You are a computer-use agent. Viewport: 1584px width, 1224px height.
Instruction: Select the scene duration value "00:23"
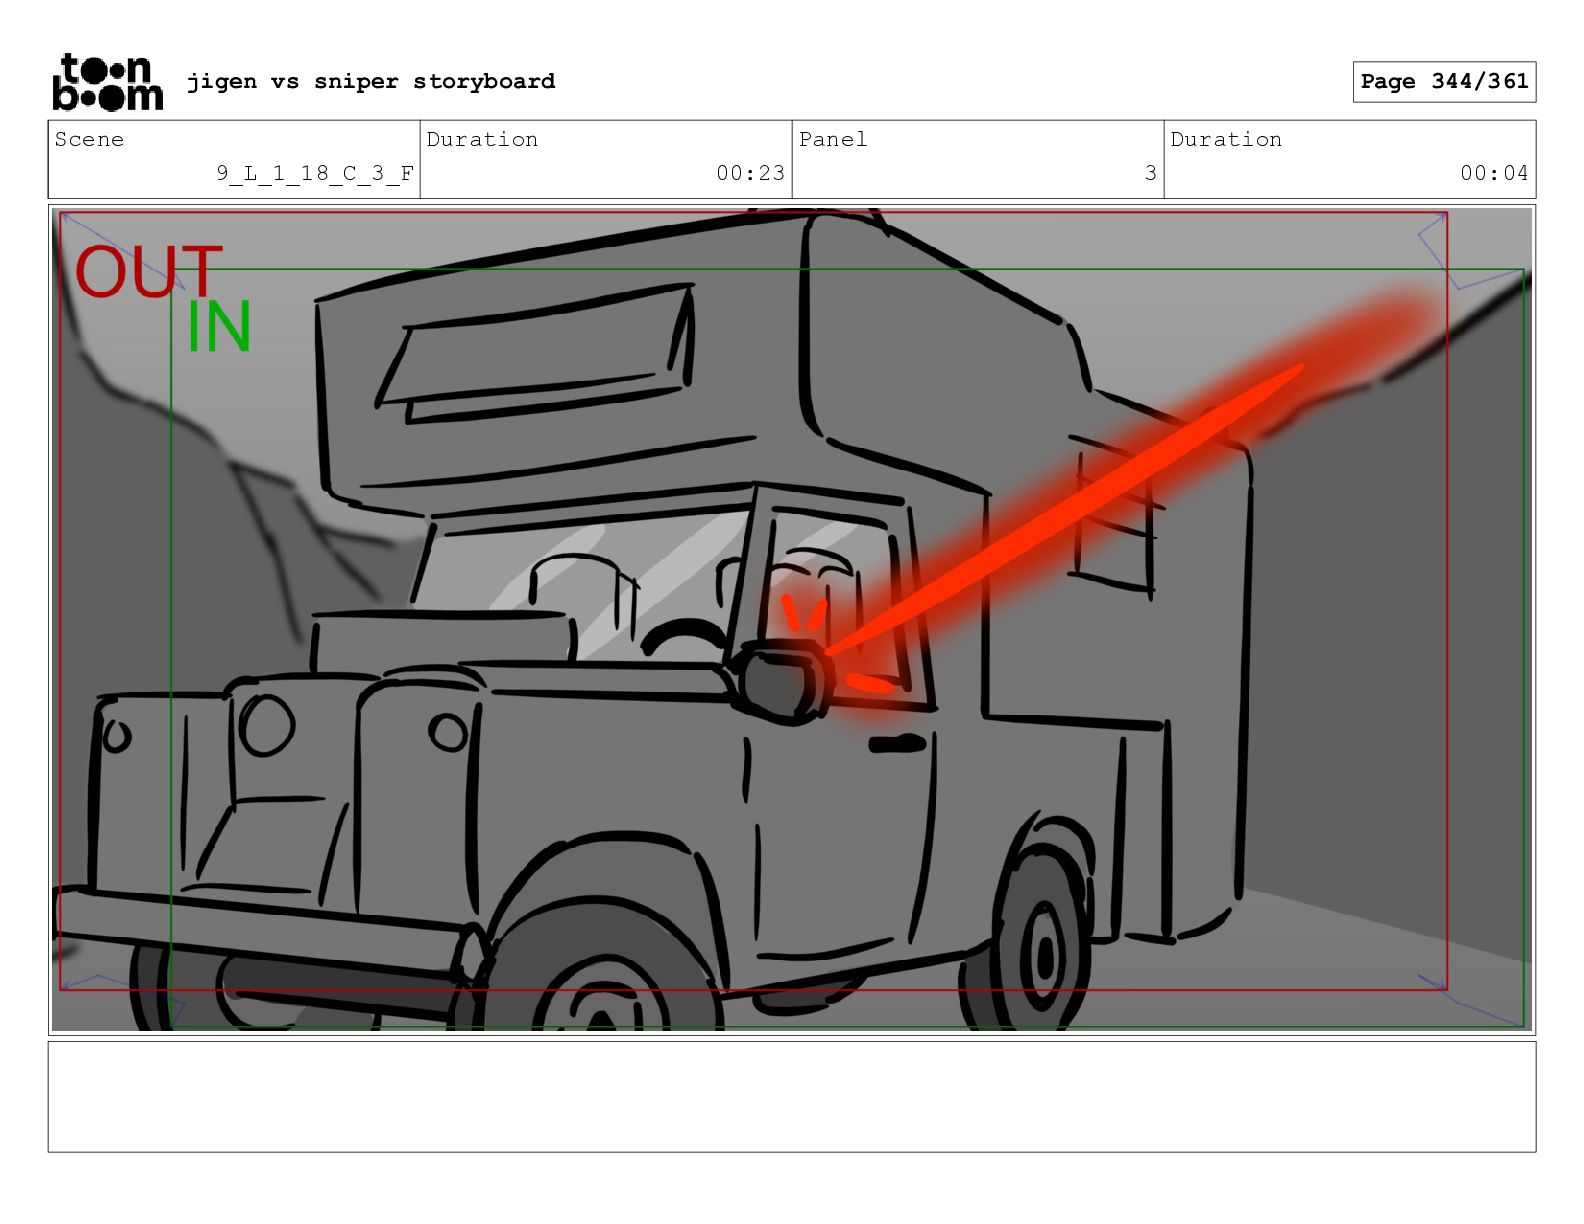(751, 173)
